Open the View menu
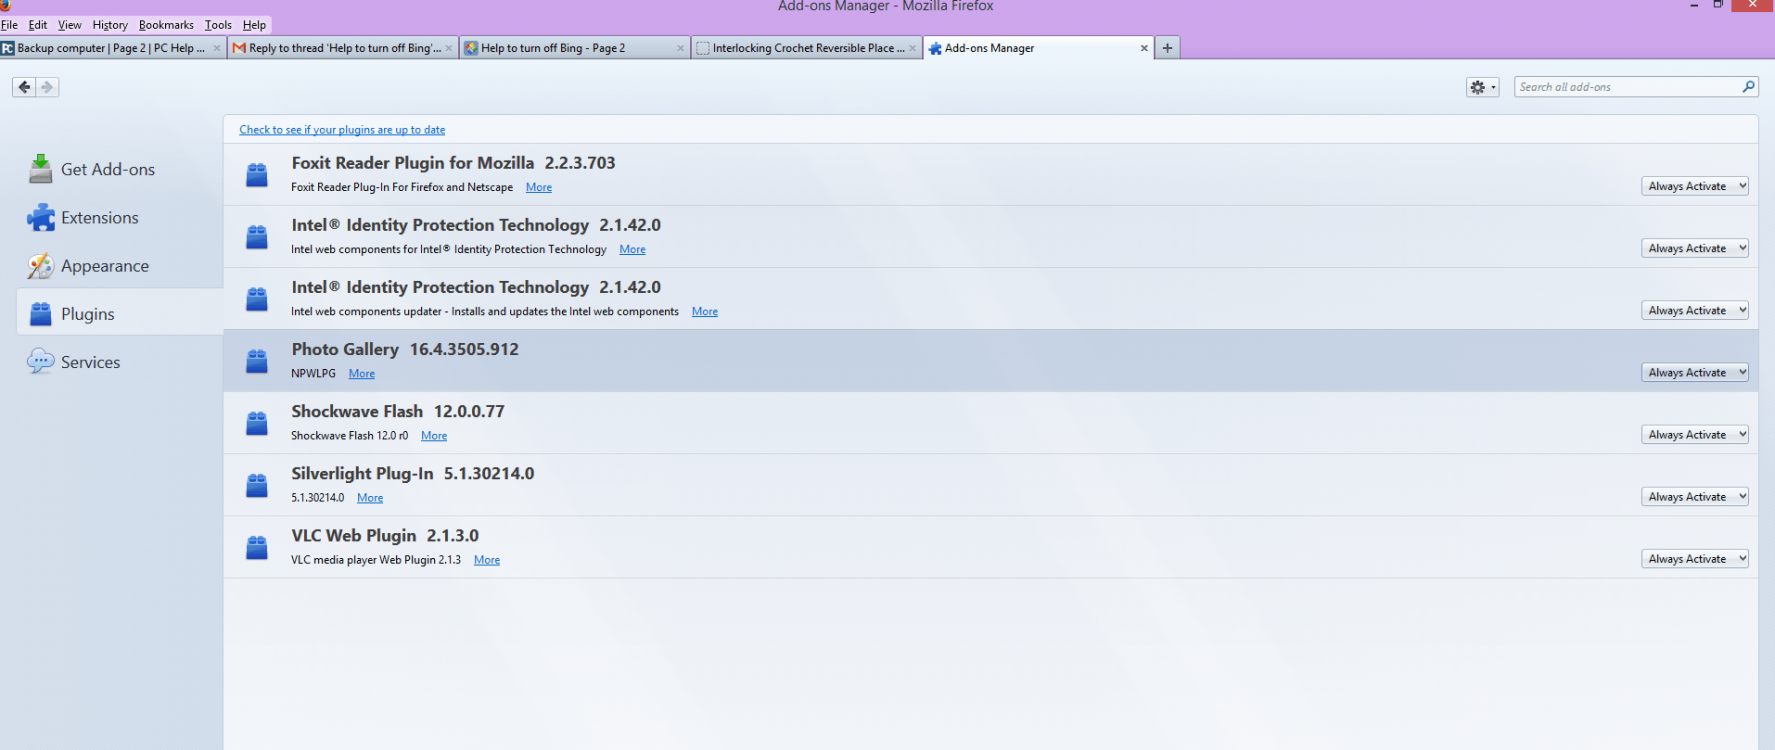The image size is (1775, 750). click(x=70, y=25)
